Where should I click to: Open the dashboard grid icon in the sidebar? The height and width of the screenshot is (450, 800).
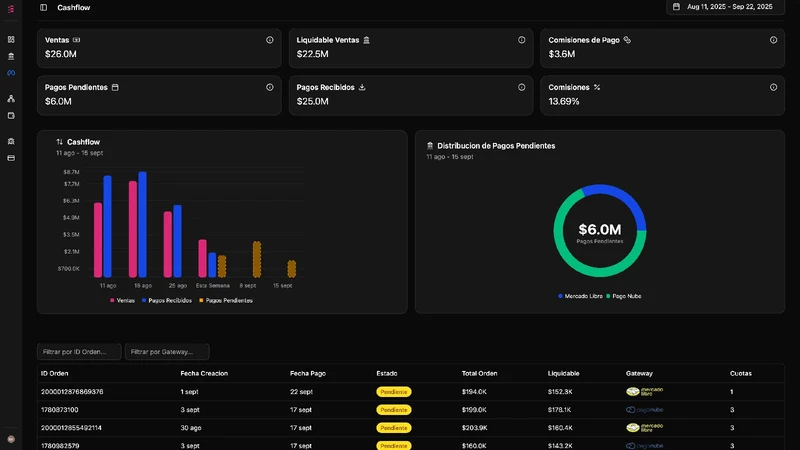tap(11, 39)
